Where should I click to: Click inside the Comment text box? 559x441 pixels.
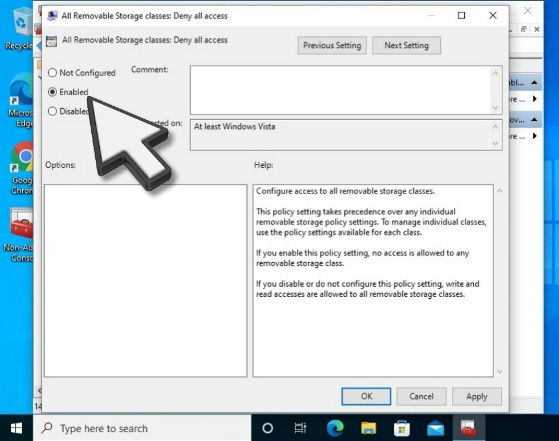(x=341, y=90)
